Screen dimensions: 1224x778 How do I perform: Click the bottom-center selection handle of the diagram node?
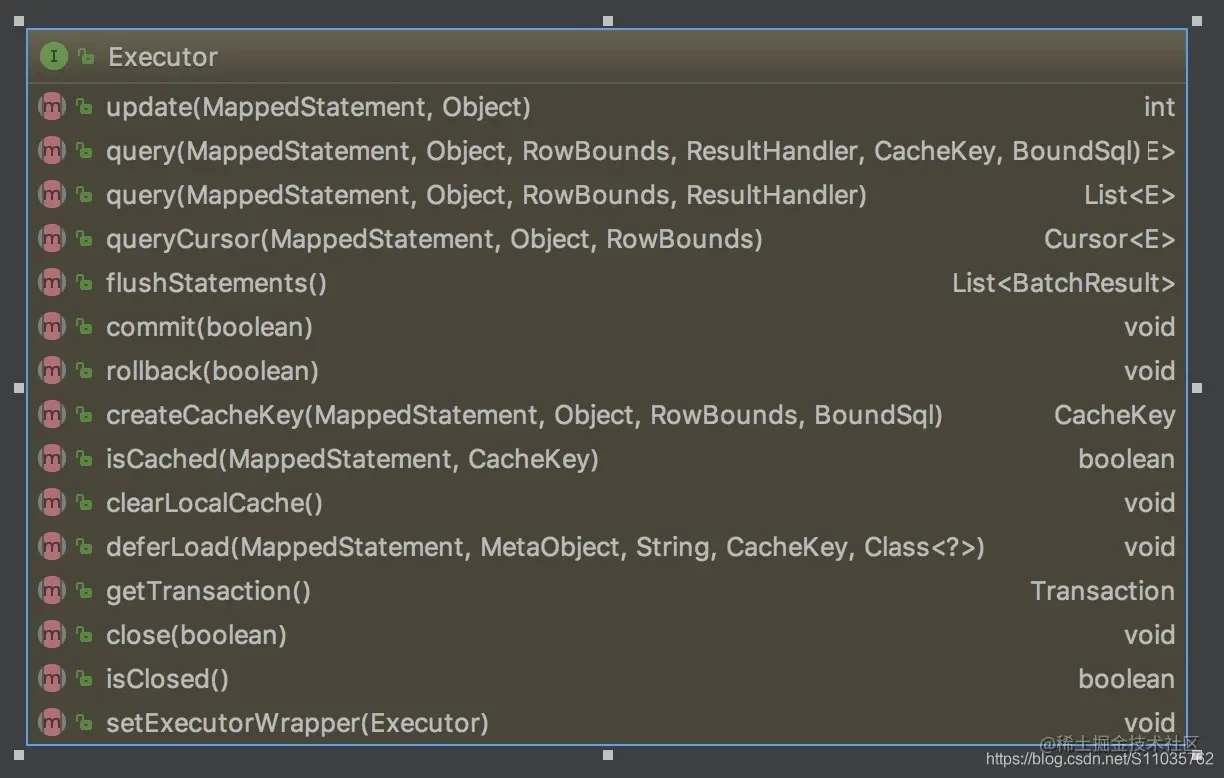[607, 755]
